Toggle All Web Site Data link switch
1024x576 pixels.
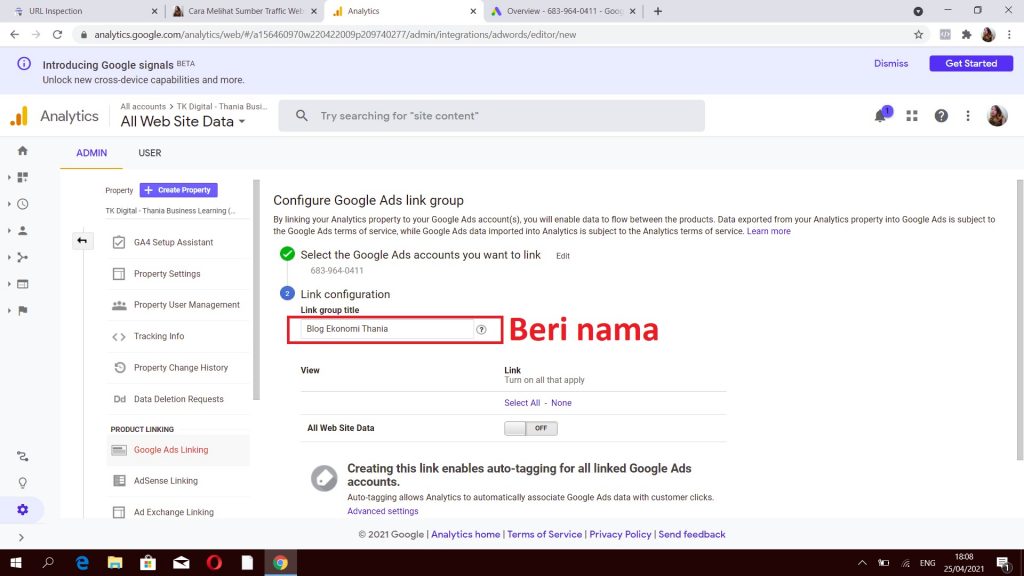pyautogui.click(x=530, y=428)
